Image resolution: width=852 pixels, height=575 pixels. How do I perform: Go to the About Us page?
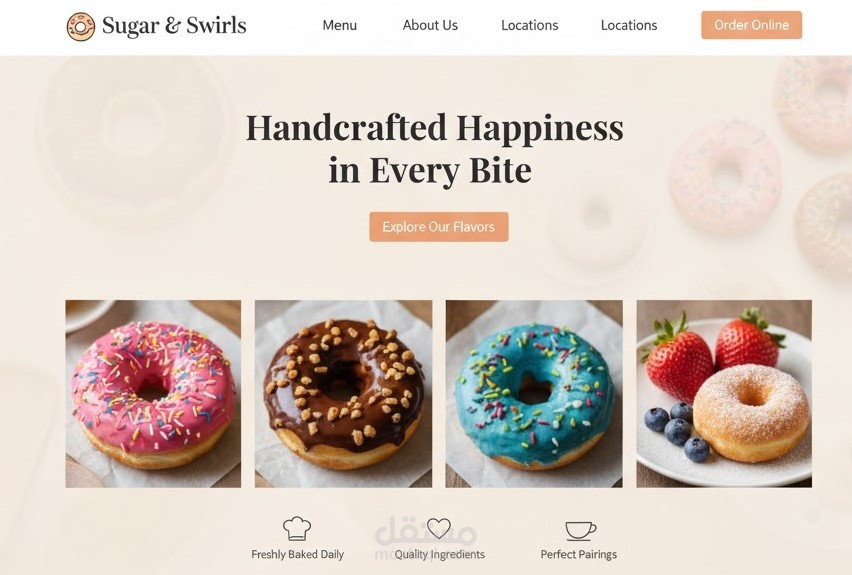[x=430, y=25]
